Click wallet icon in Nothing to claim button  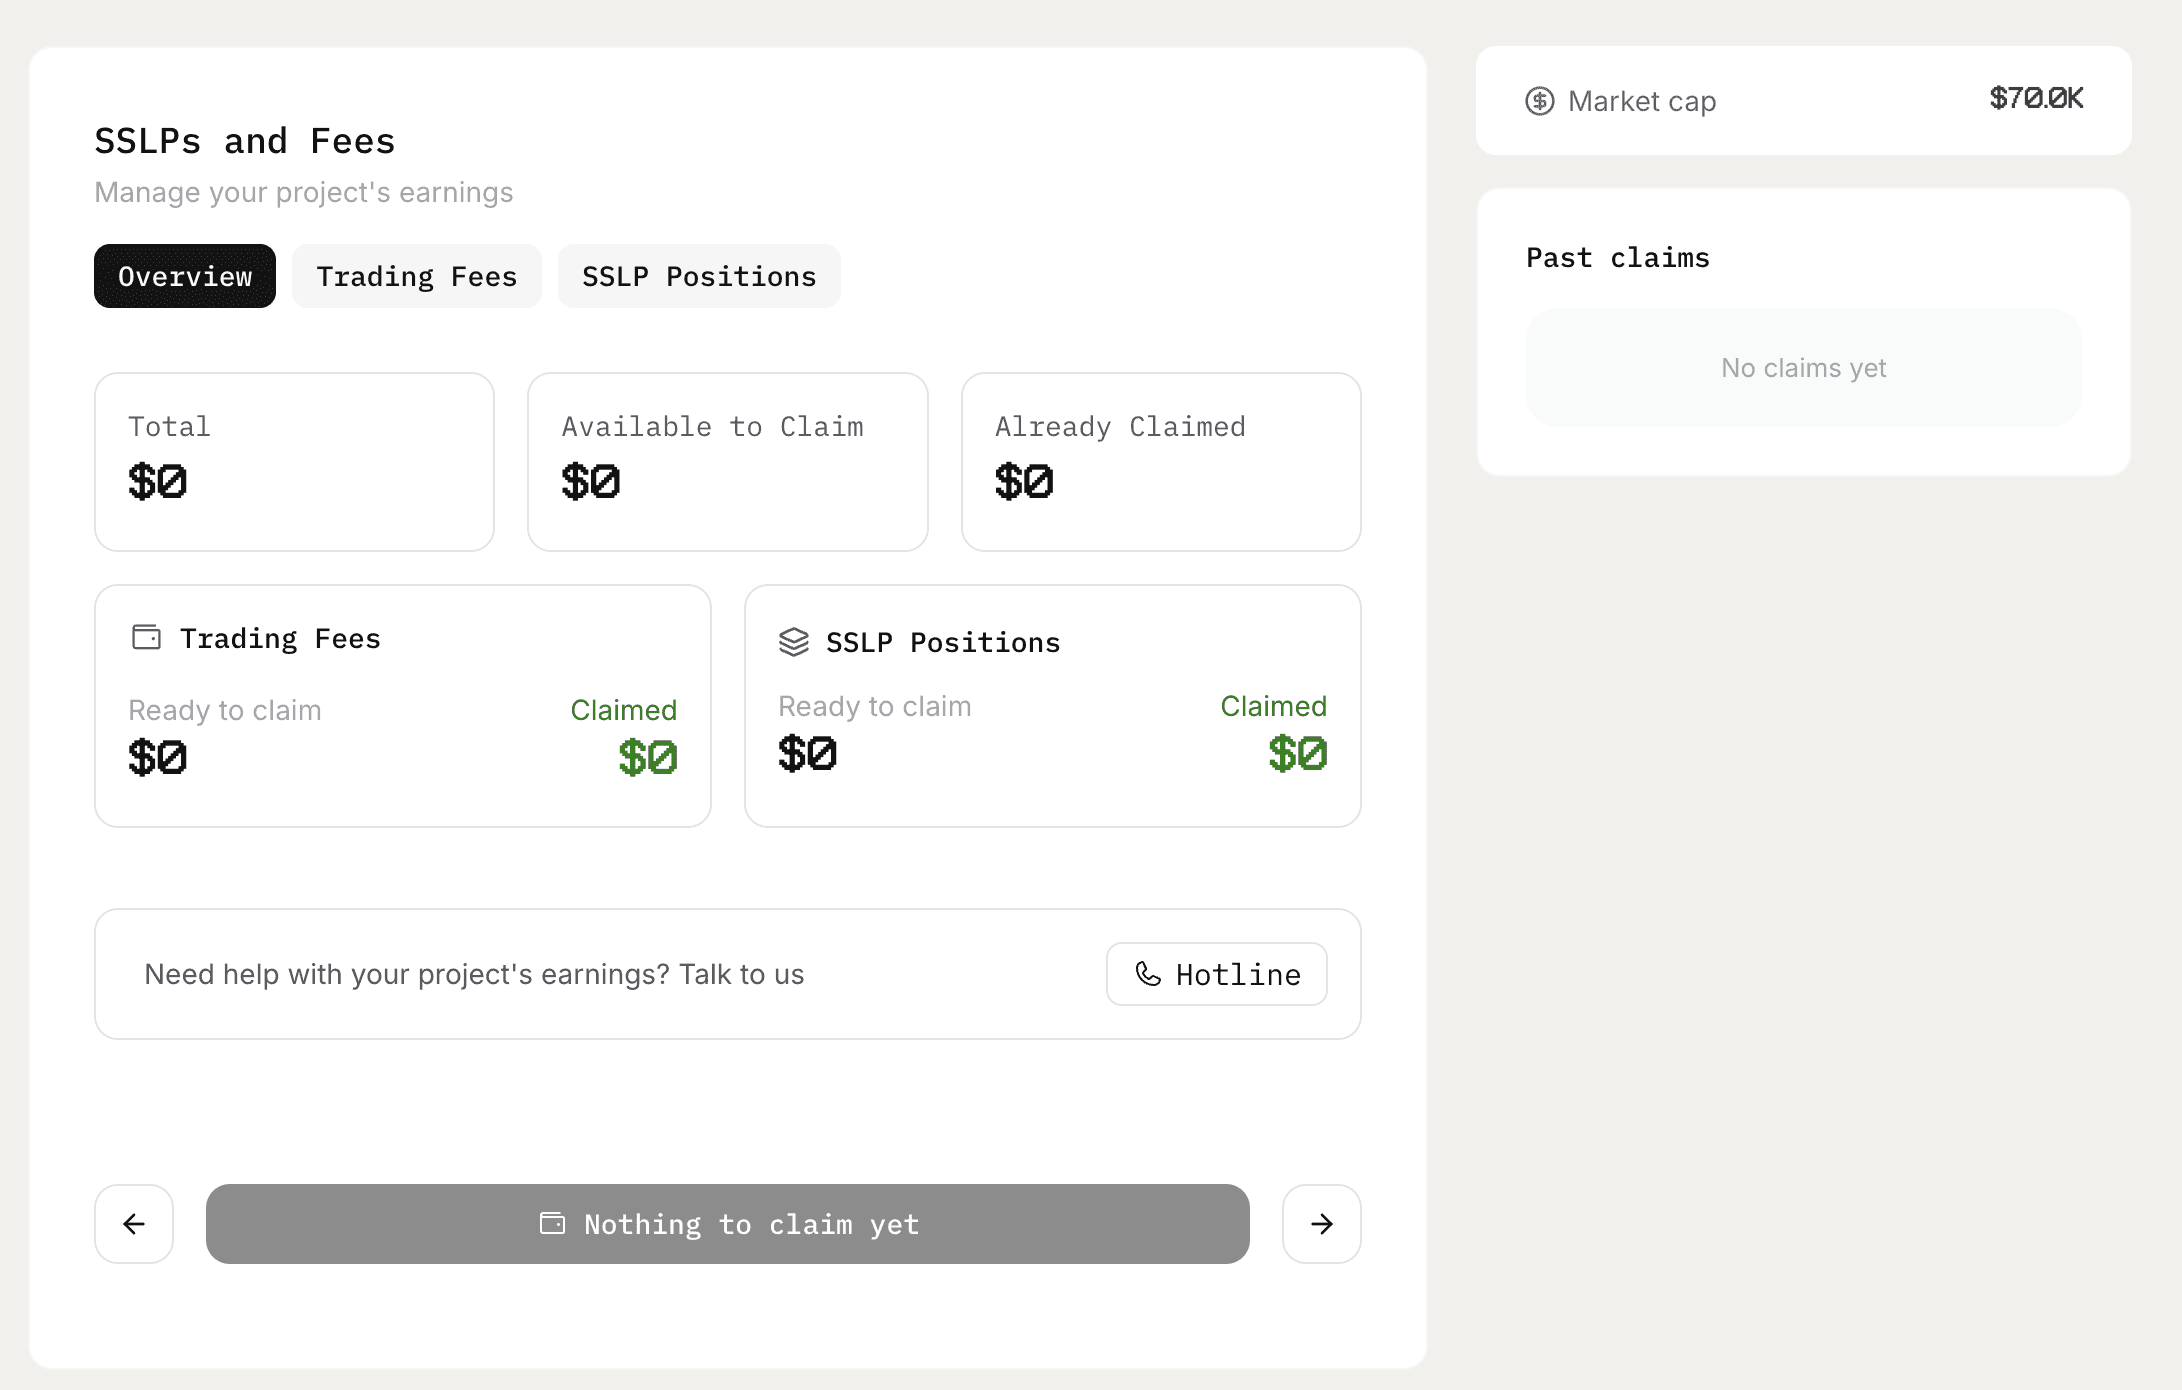pos(552,1223)
